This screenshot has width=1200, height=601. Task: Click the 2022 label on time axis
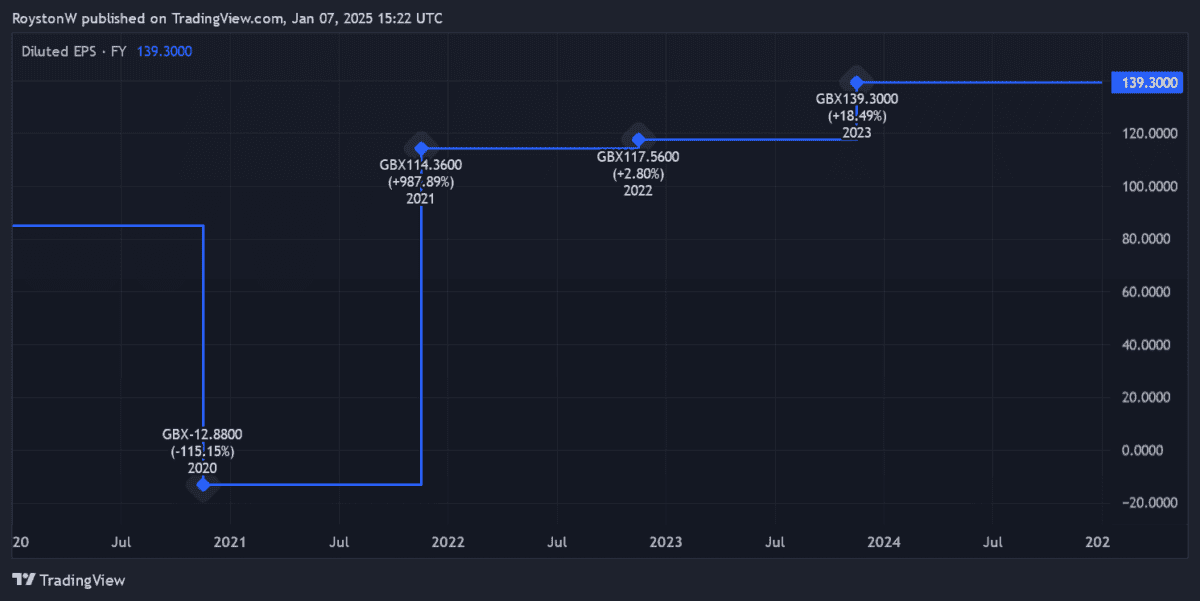pos(448,542)
